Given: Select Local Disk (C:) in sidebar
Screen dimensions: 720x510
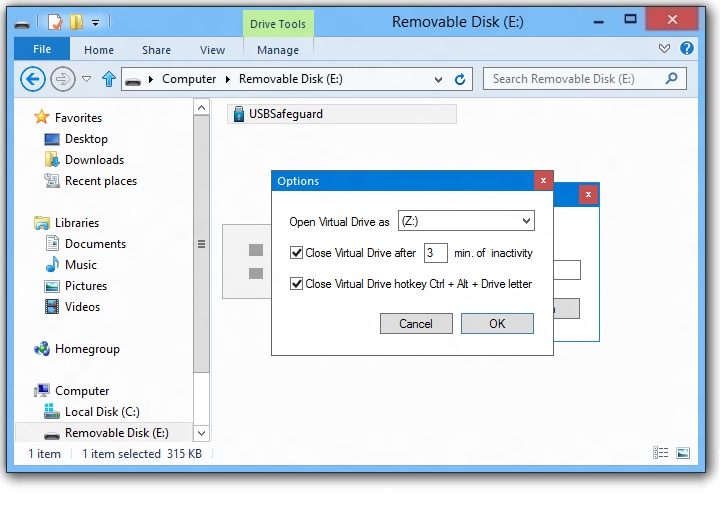Looking at the screenshot, I should 102,412.
